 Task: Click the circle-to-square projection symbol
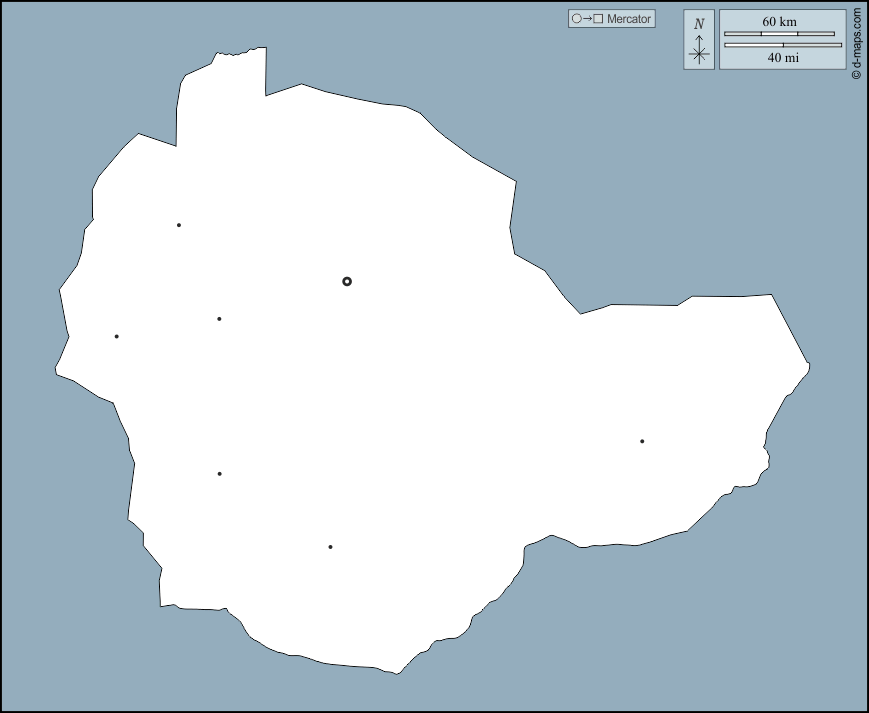click(586, 19)
